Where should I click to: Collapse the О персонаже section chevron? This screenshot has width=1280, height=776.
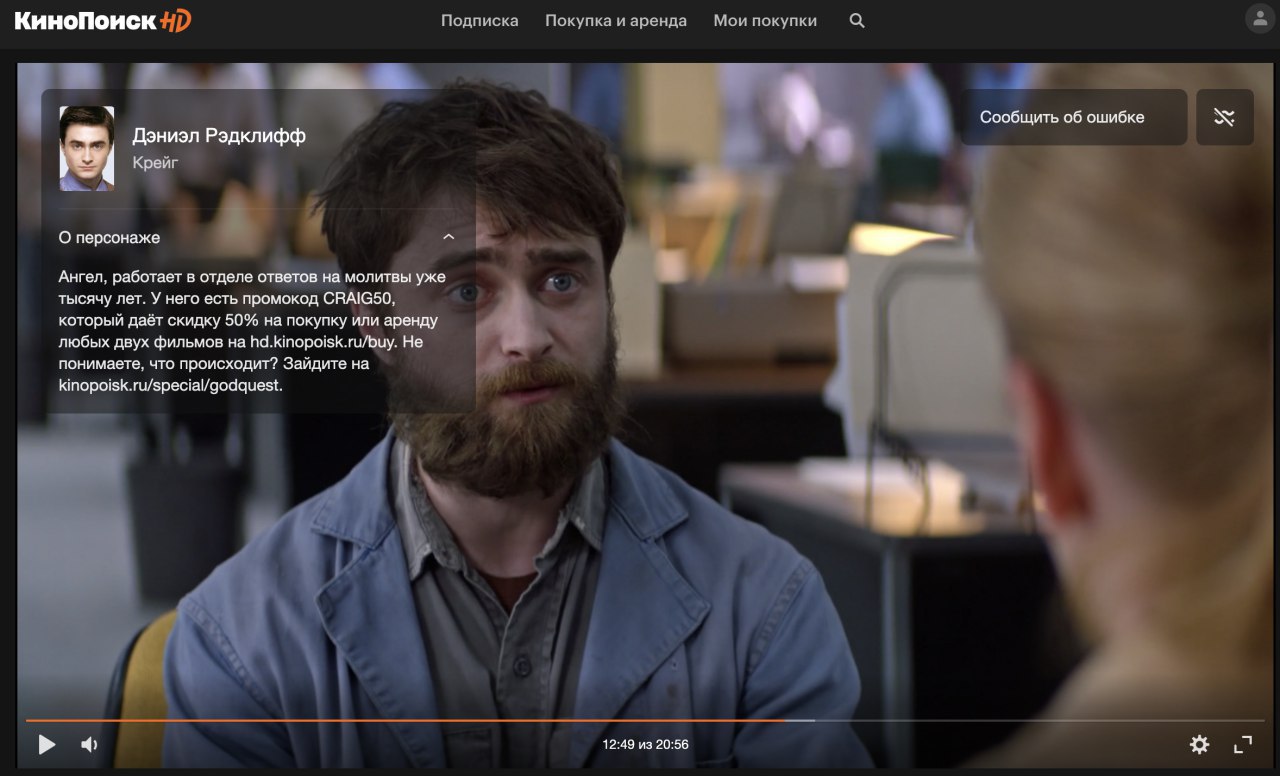[x=449, y=237]
